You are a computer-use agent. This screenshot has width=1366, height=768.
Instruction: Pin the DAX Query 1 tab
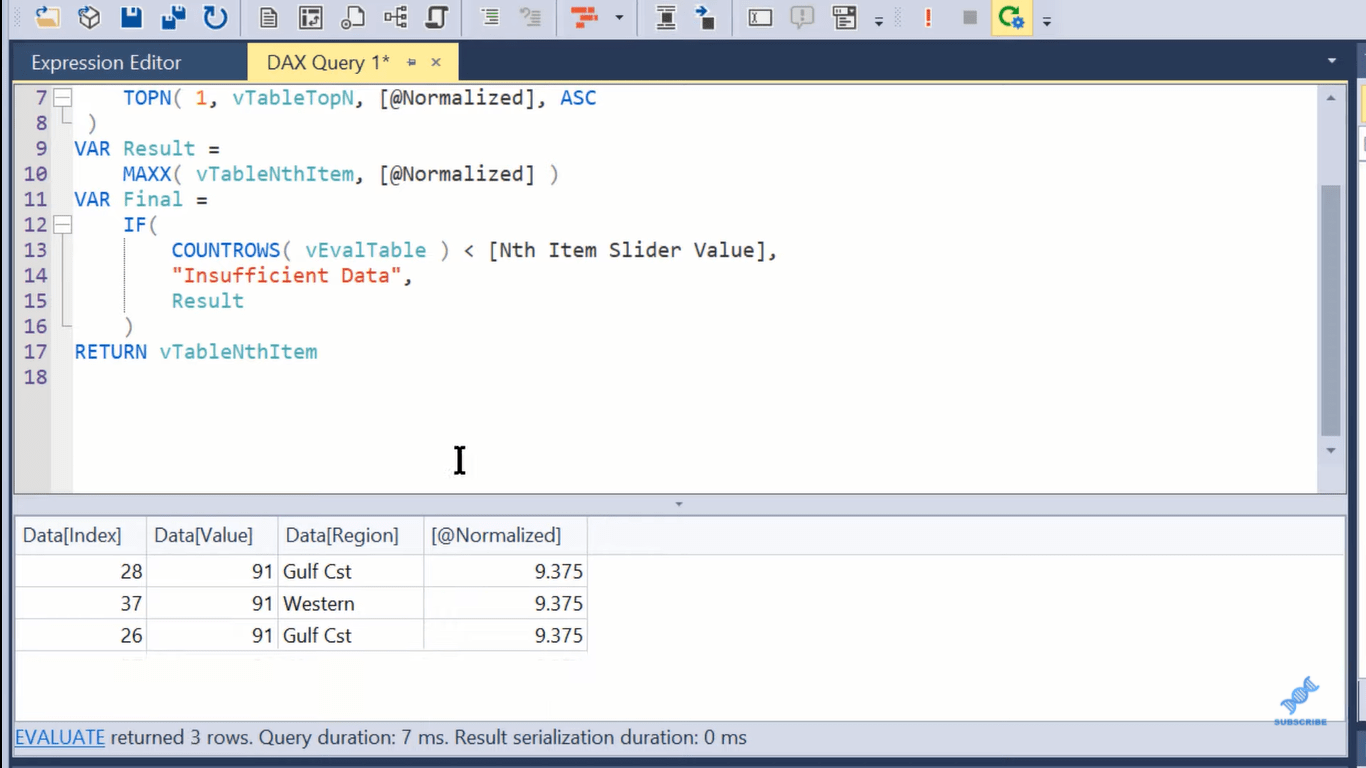pyautogui.click(x=411, y=62)
